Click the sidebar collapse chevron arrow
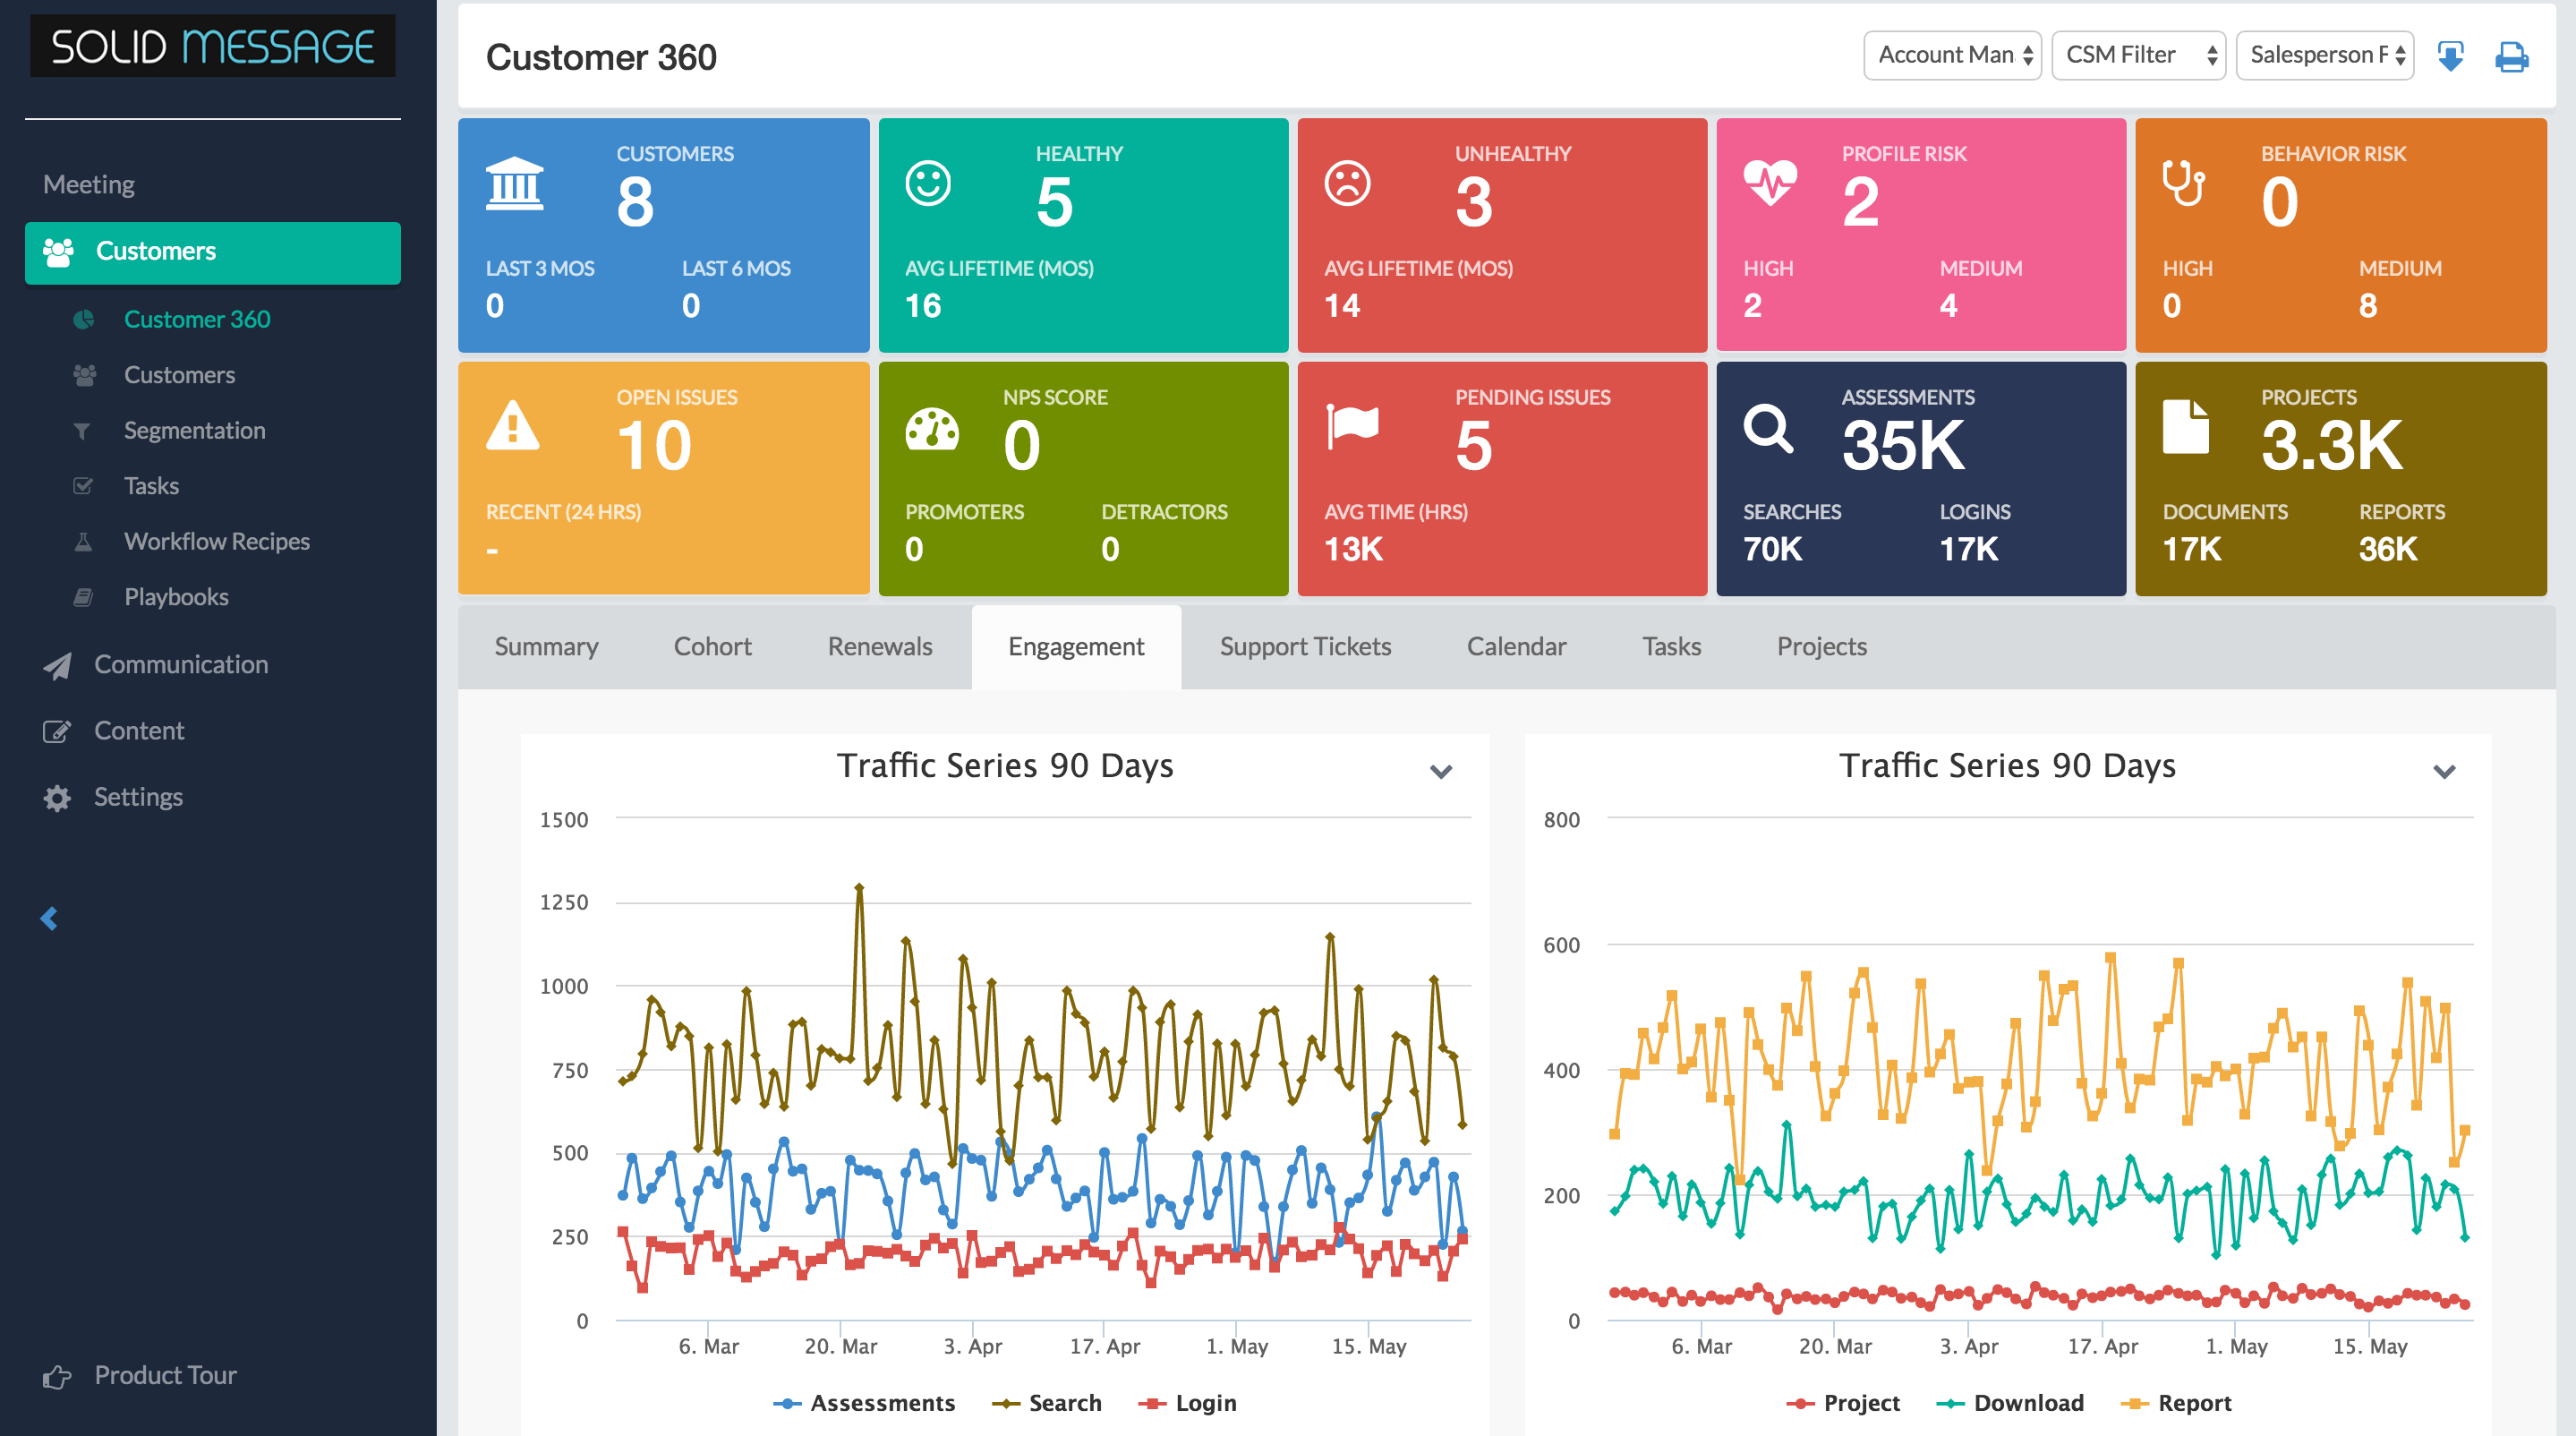The width and height of the screenshot is (2576, 1436). 49,918
